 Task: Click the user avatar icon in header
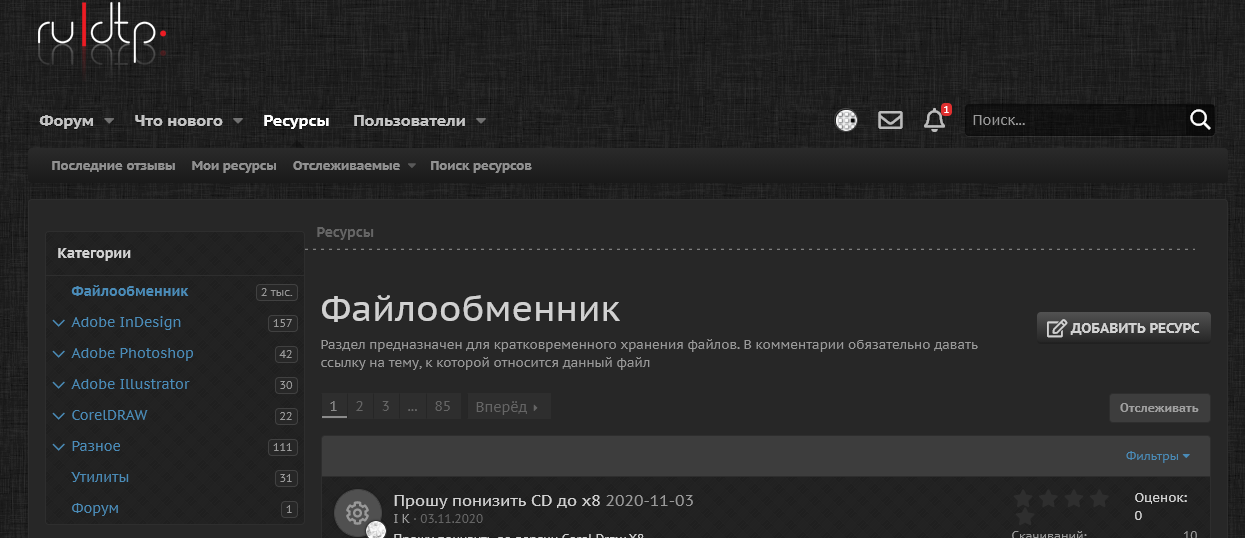click(x=846, y=121)
